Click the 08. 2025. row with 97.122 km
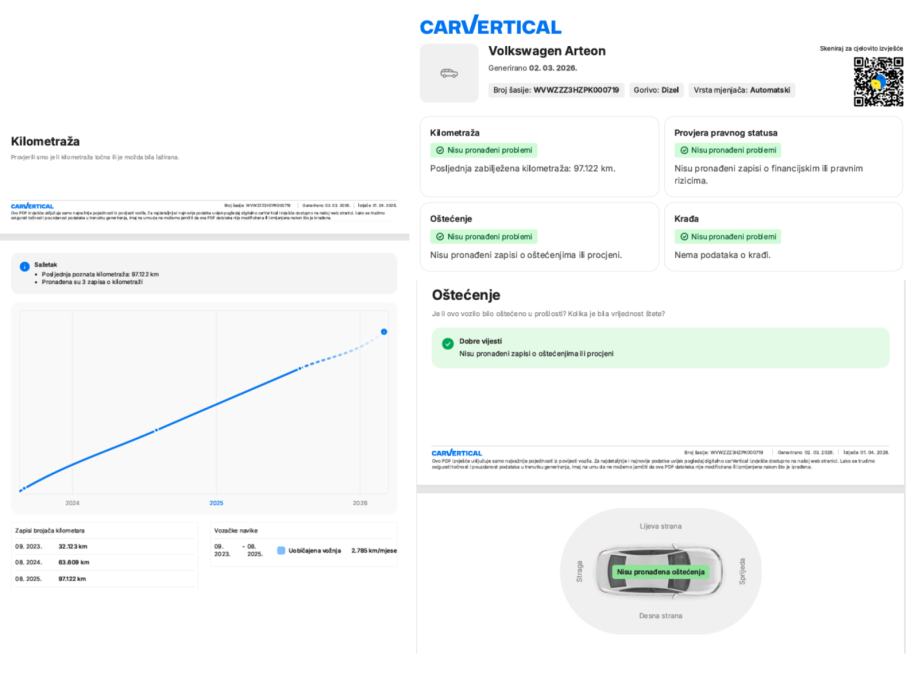This screenshot has height=678, width=919. click(104, 579)
